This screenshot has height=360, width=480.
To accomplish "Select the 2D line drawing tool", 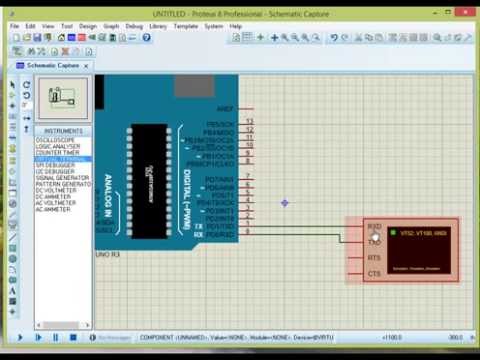I will (x=12, y=237).
